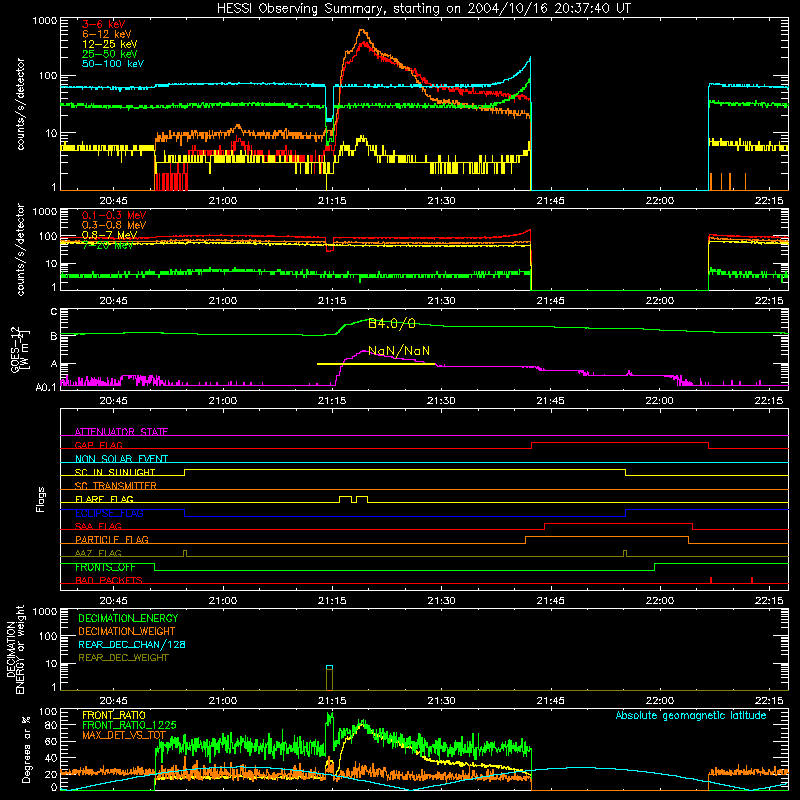Click the DECIMATION_WEIGHT legend label

(127, 631)
